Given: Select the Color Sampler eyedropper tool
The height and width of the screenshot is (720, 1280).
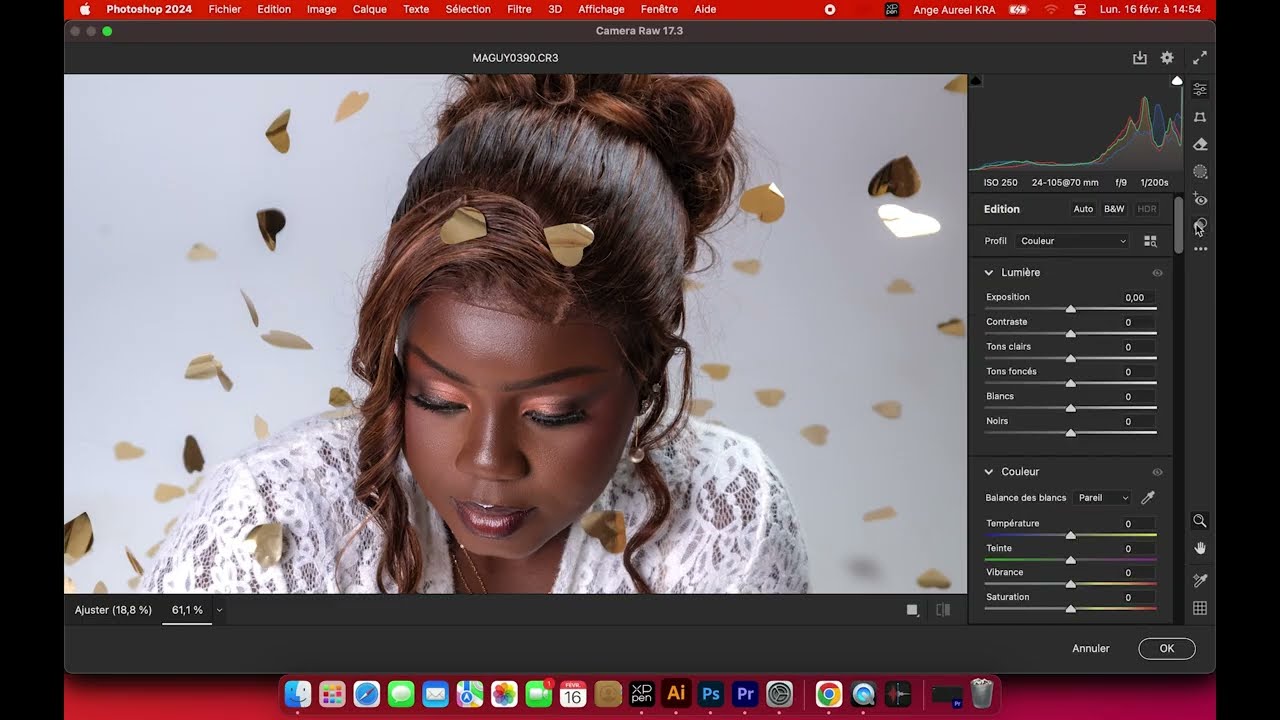Looking at the screenshot, I should (1200, 580).
